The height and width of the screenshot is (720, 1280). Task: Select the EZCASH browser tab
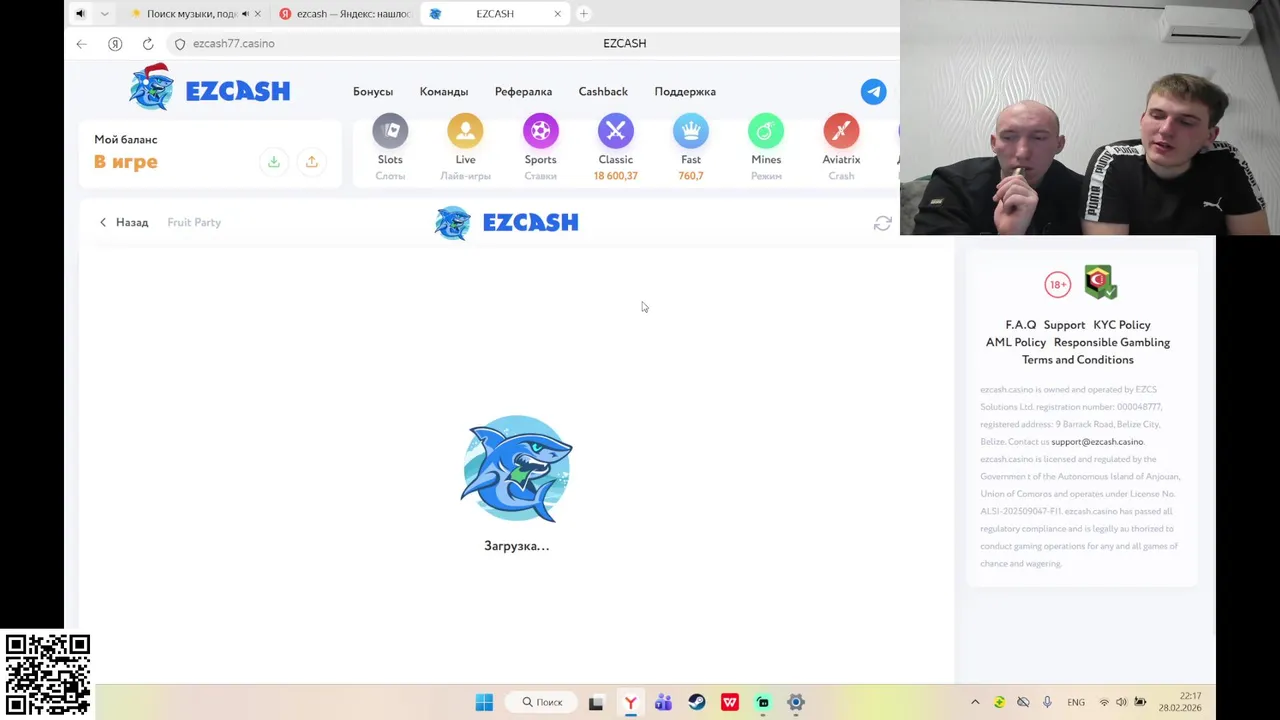click(495, 14)
